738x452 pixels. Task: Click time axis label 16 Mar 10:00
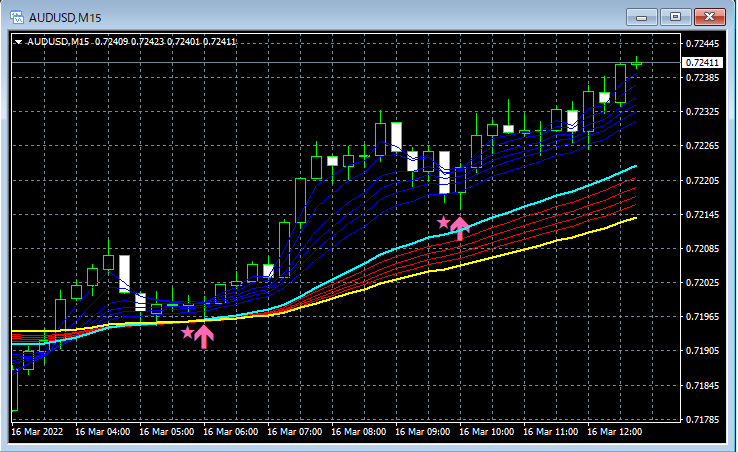coord(487,432)
